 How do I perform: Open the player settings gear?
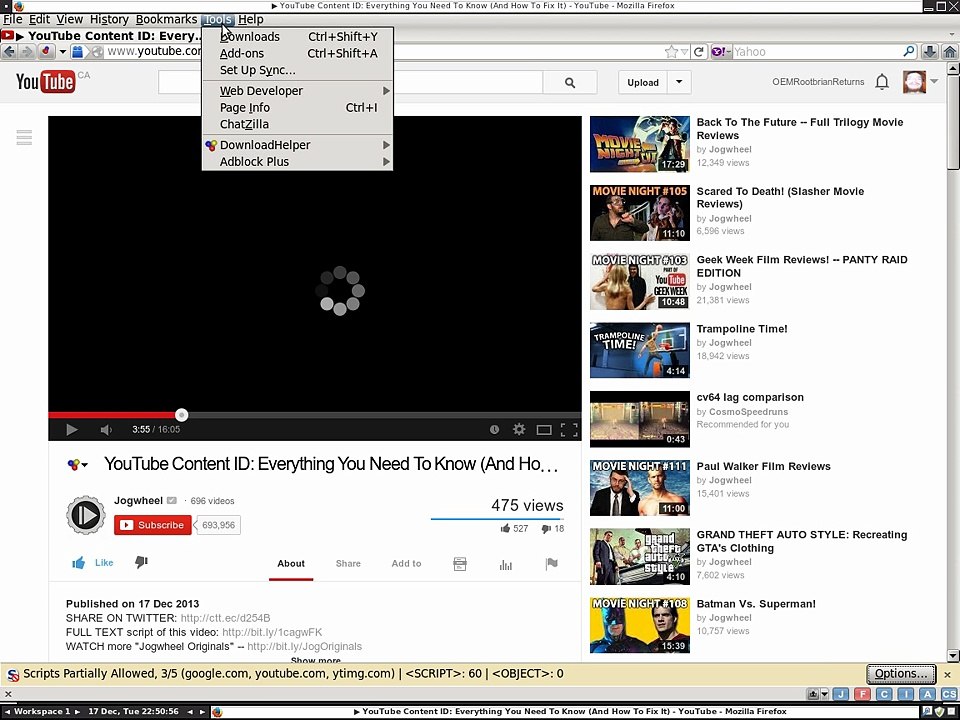point(519,430)
